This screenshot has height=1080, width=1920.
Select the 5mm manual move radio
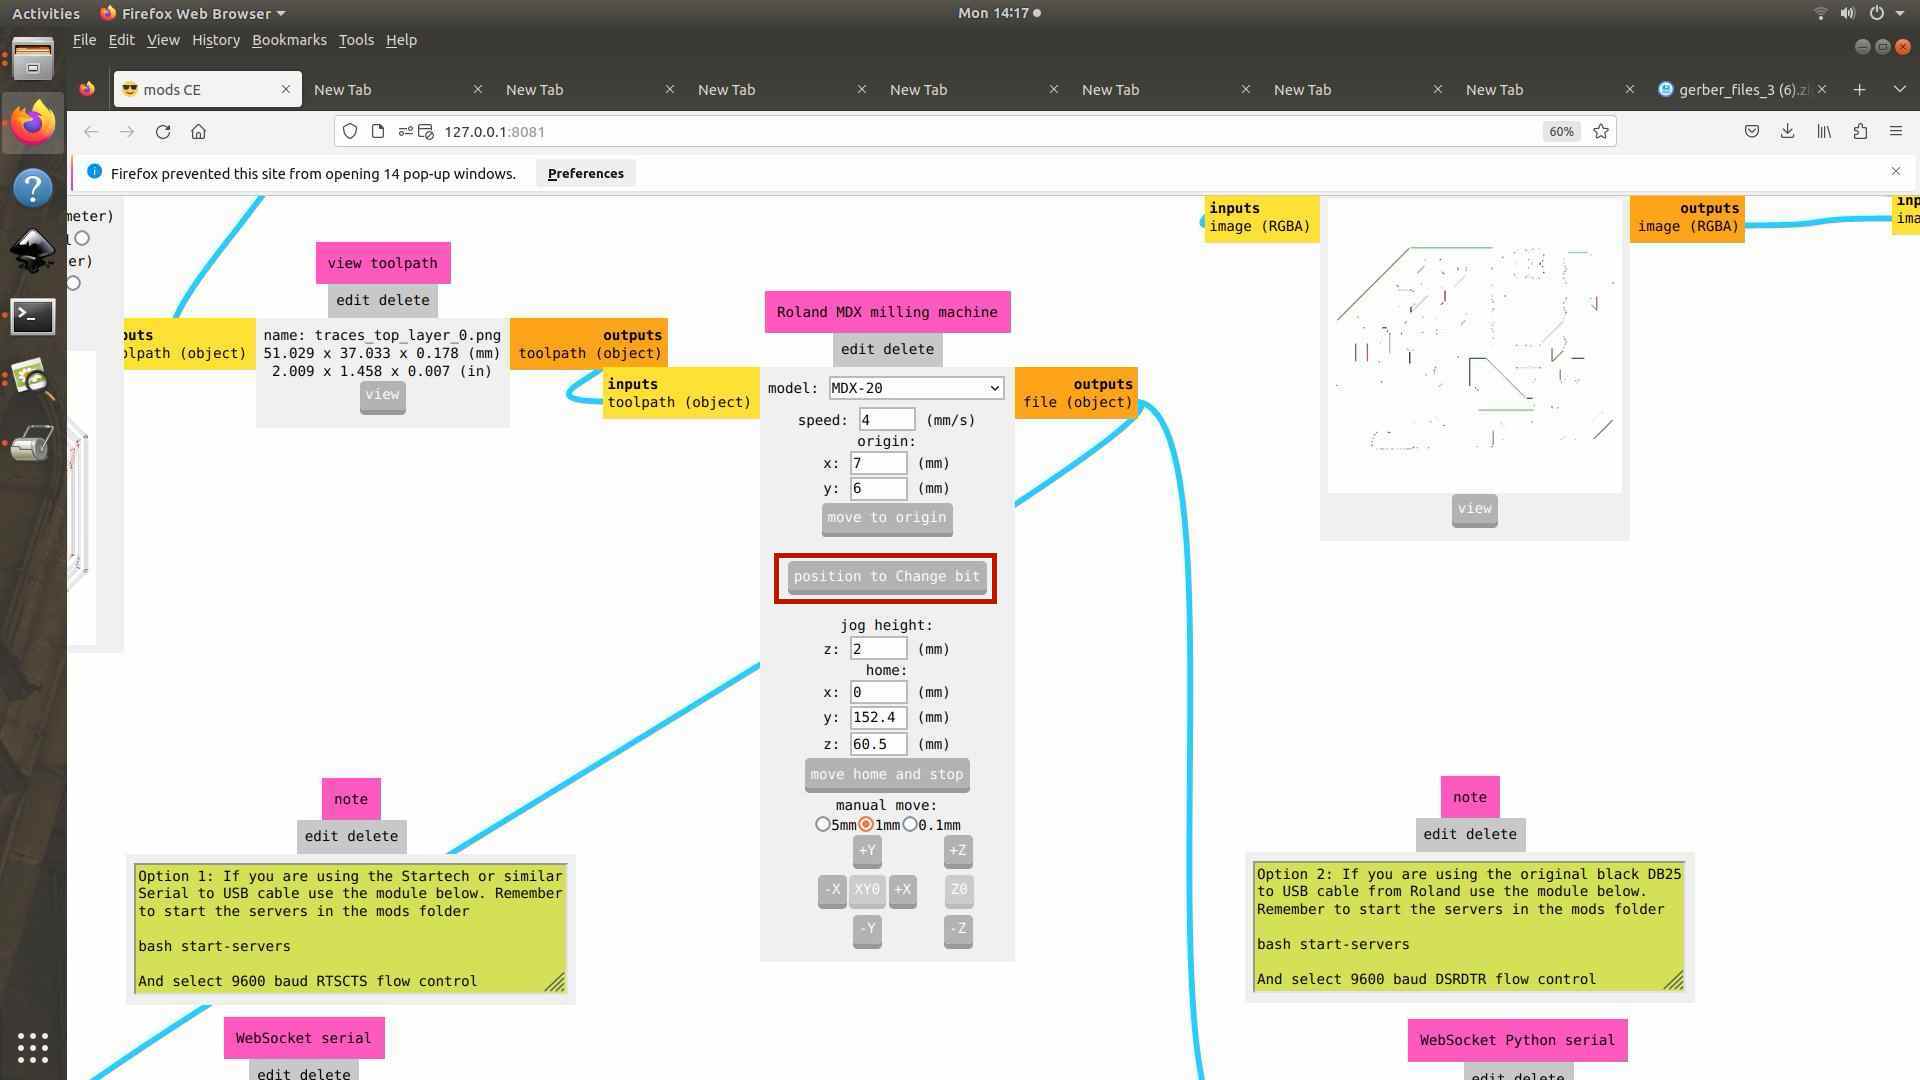[823, 825]
